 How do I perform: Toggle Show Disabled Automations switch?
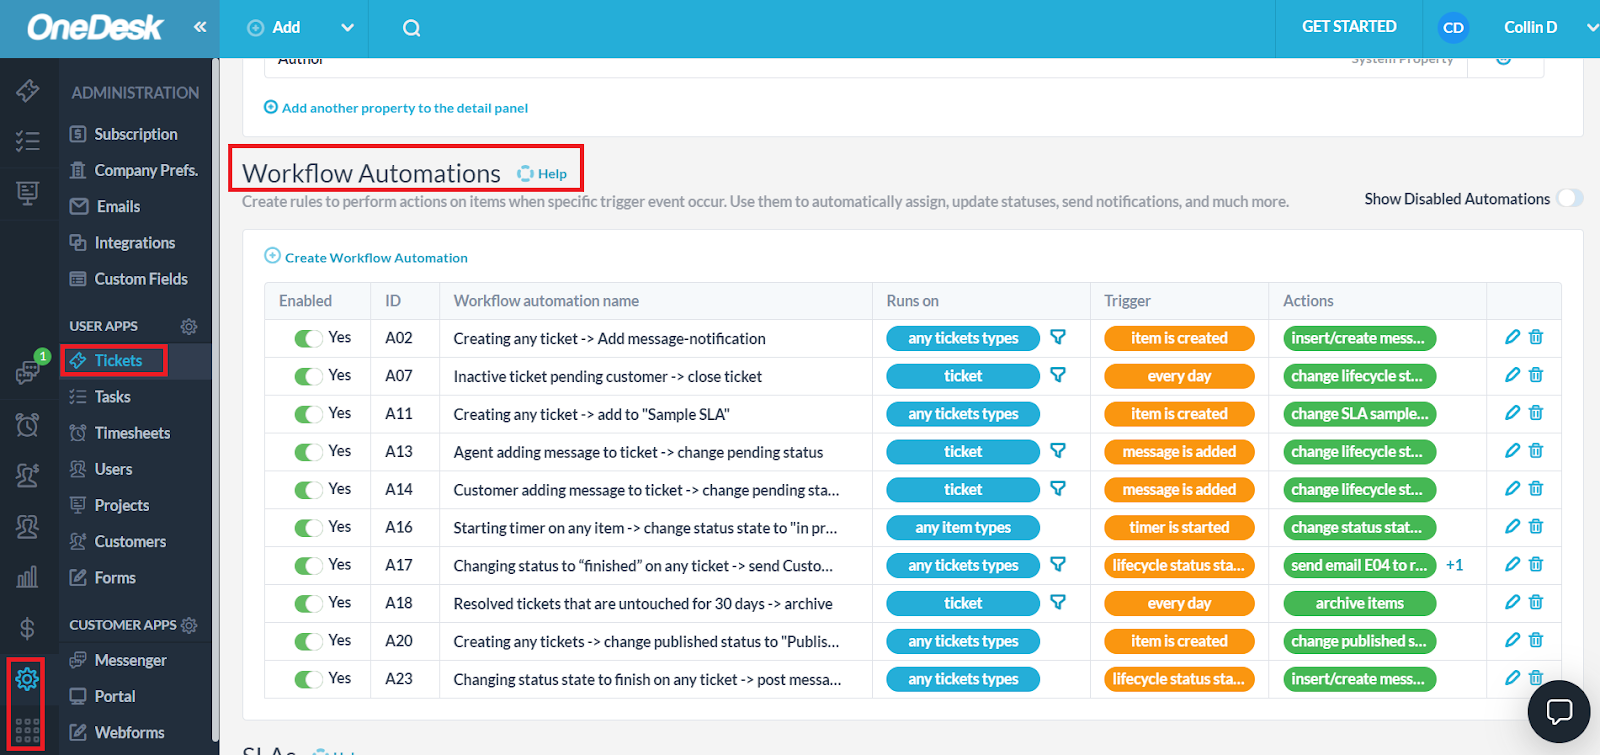1570,198
